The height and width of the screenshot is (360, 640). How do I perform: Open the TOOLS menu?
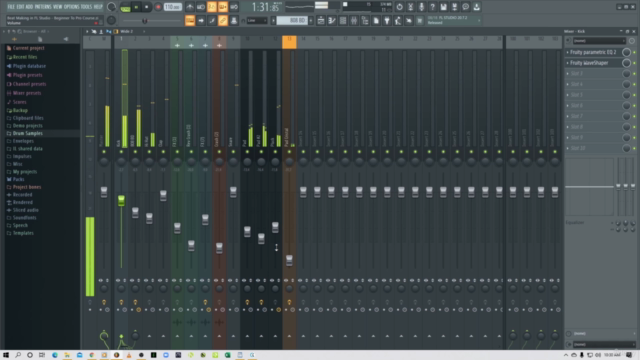[x=87, y=7]
